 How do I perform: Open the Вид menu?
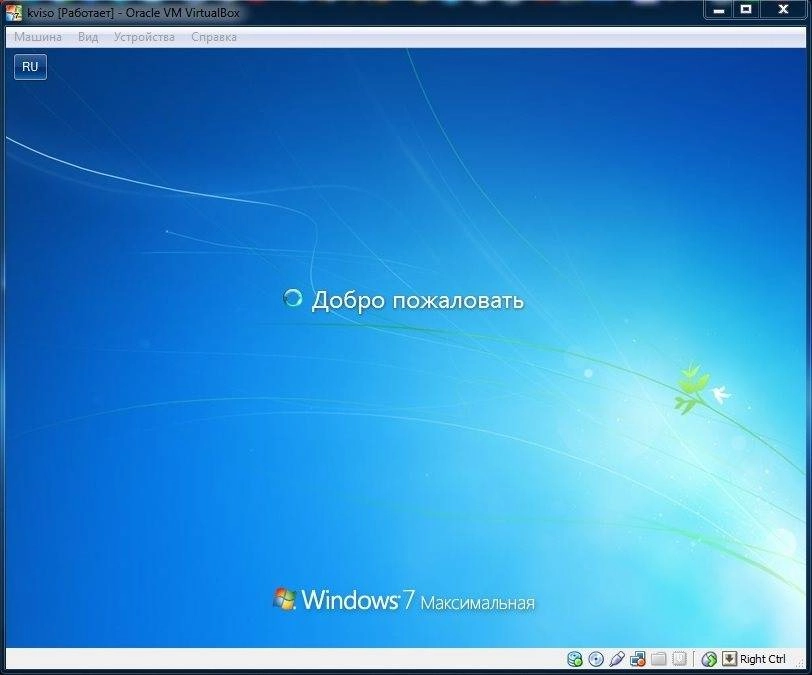click(x=88, y=37)
